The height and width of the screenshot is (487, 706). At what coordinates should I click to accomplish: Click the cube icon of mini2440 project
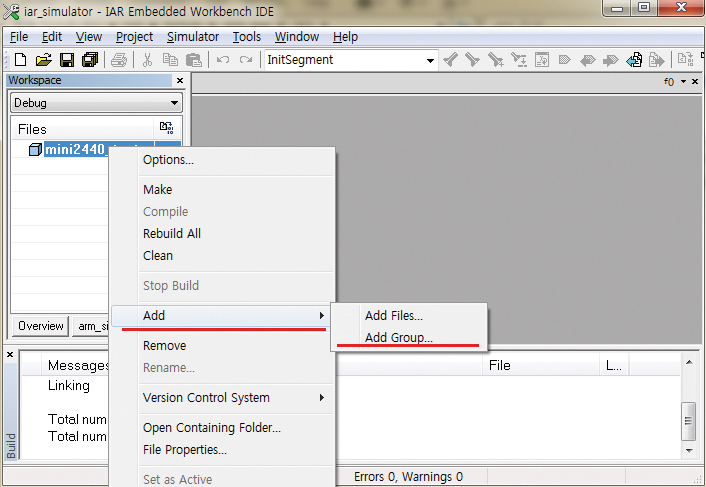point(35,149)
